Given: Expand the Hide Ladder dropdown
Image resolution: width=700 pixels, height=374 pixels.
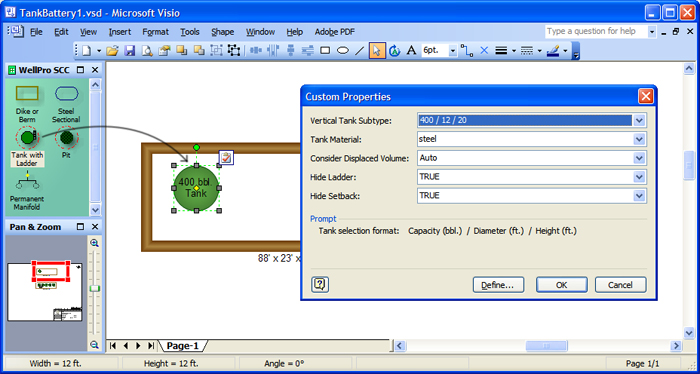Looking at the screenshot, I should pyautogui.click(x=640, y=177).
